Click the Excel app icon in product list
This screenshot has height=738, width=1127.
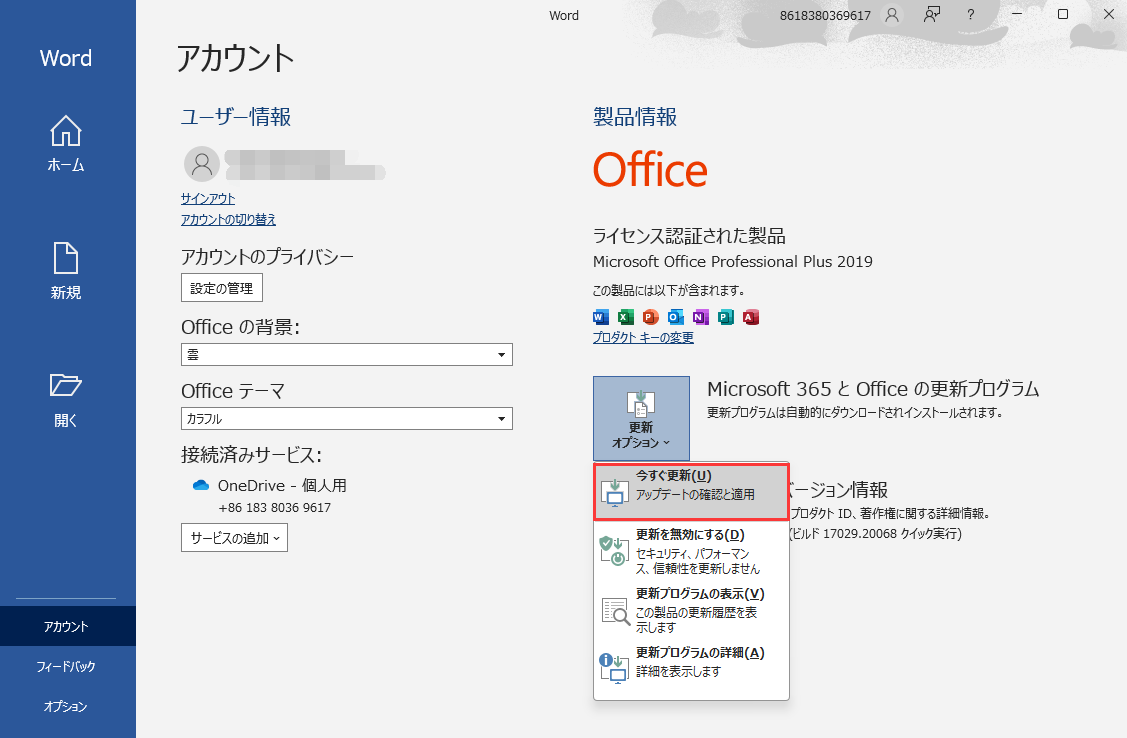coord(626,317)
